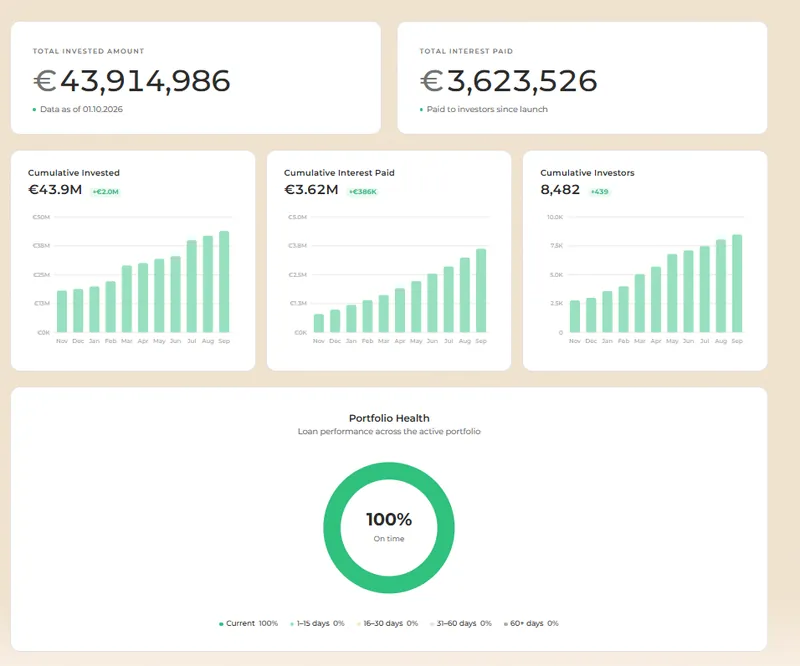The image size is (800, 666).
Task: Click the €25M axis label
Action: (x=41, y=275)
